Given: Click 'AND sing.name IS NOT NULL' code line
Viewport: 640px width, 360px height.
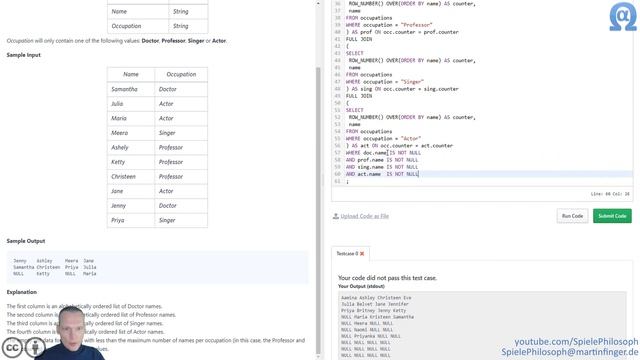Looking at the screenshot, I should [x=382, y=167].
